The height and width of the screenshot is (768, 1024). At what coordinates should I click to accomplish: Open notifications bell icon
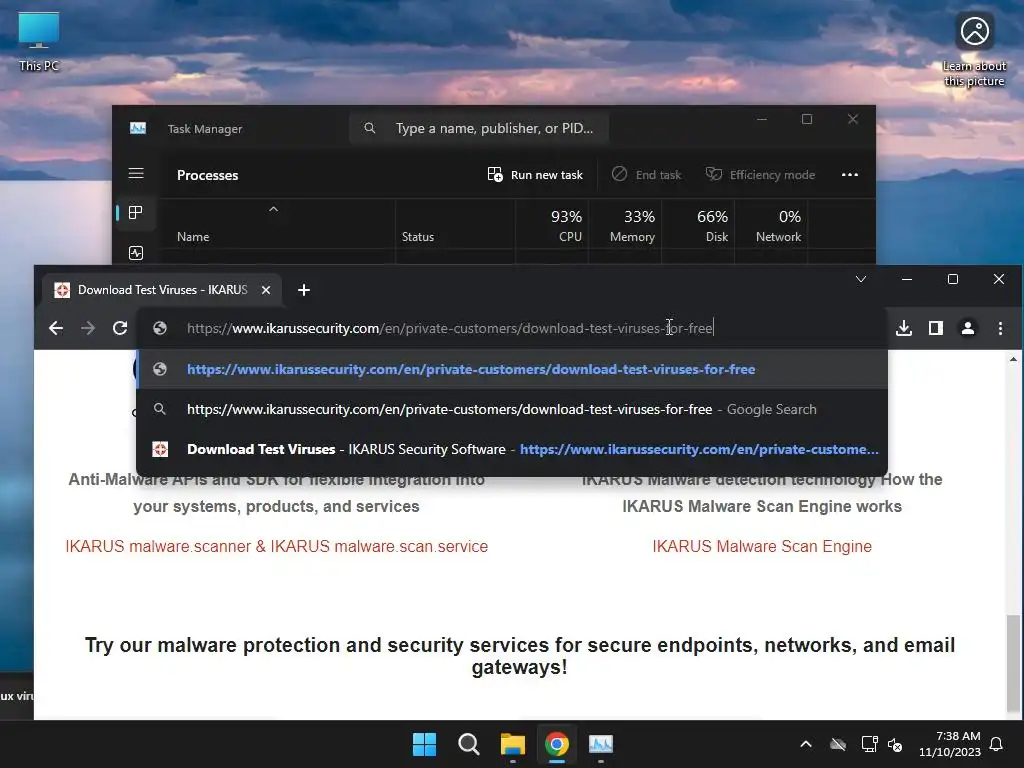click(997, 744)
